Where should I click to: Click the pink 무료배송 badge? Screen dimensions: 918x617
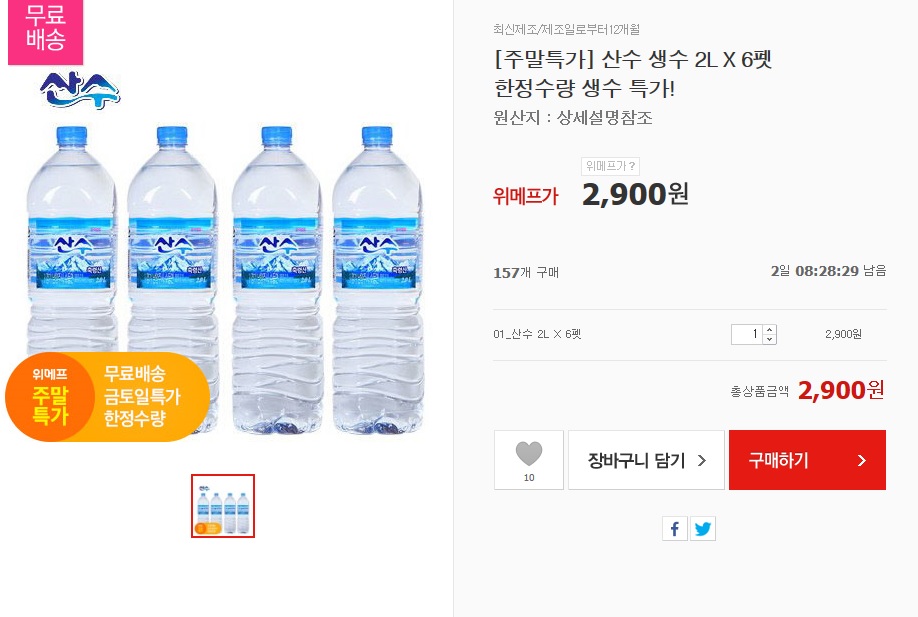45,31
